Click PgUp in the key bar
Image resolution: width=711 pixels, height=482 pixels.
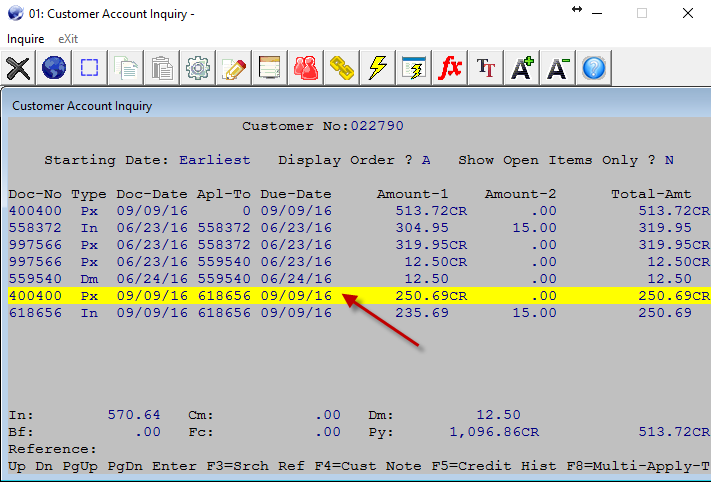(80, 466)
